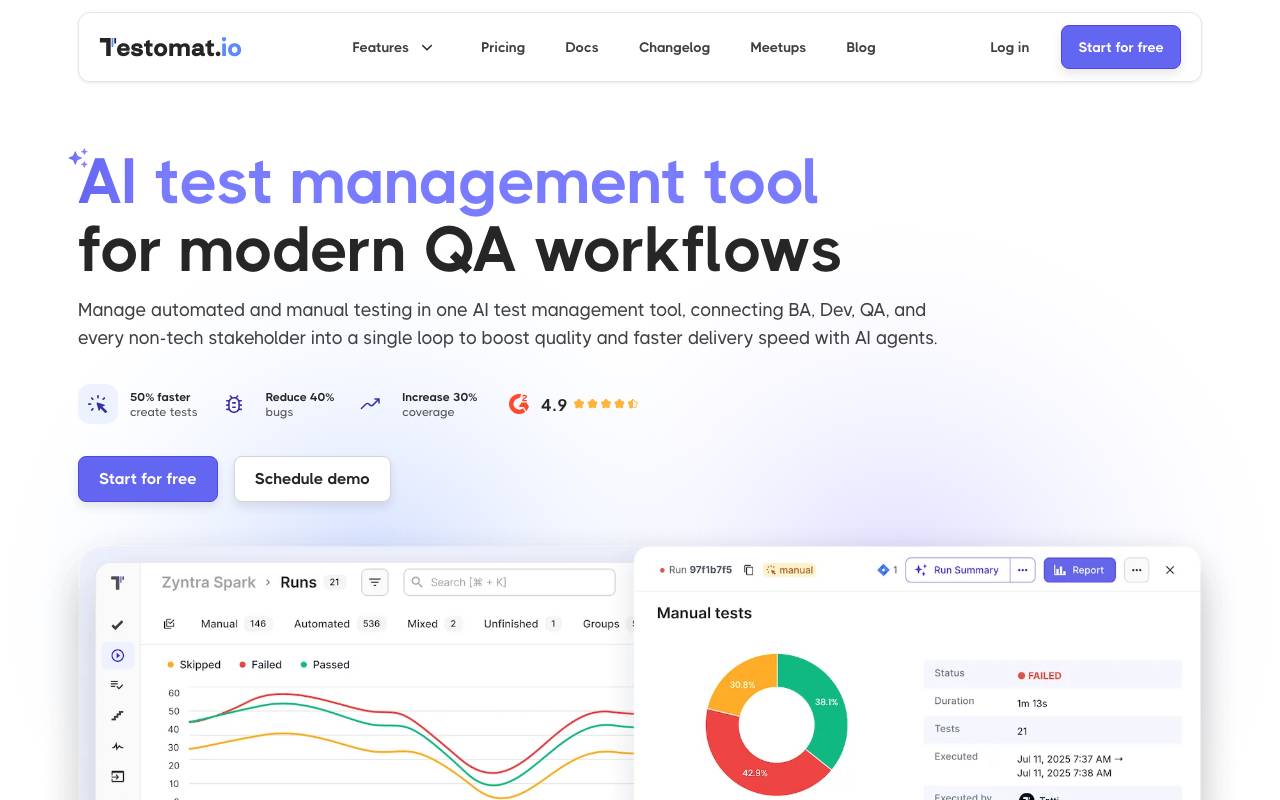
Task: Open the import arrow sidebar icon
Action: click(117, 776)
